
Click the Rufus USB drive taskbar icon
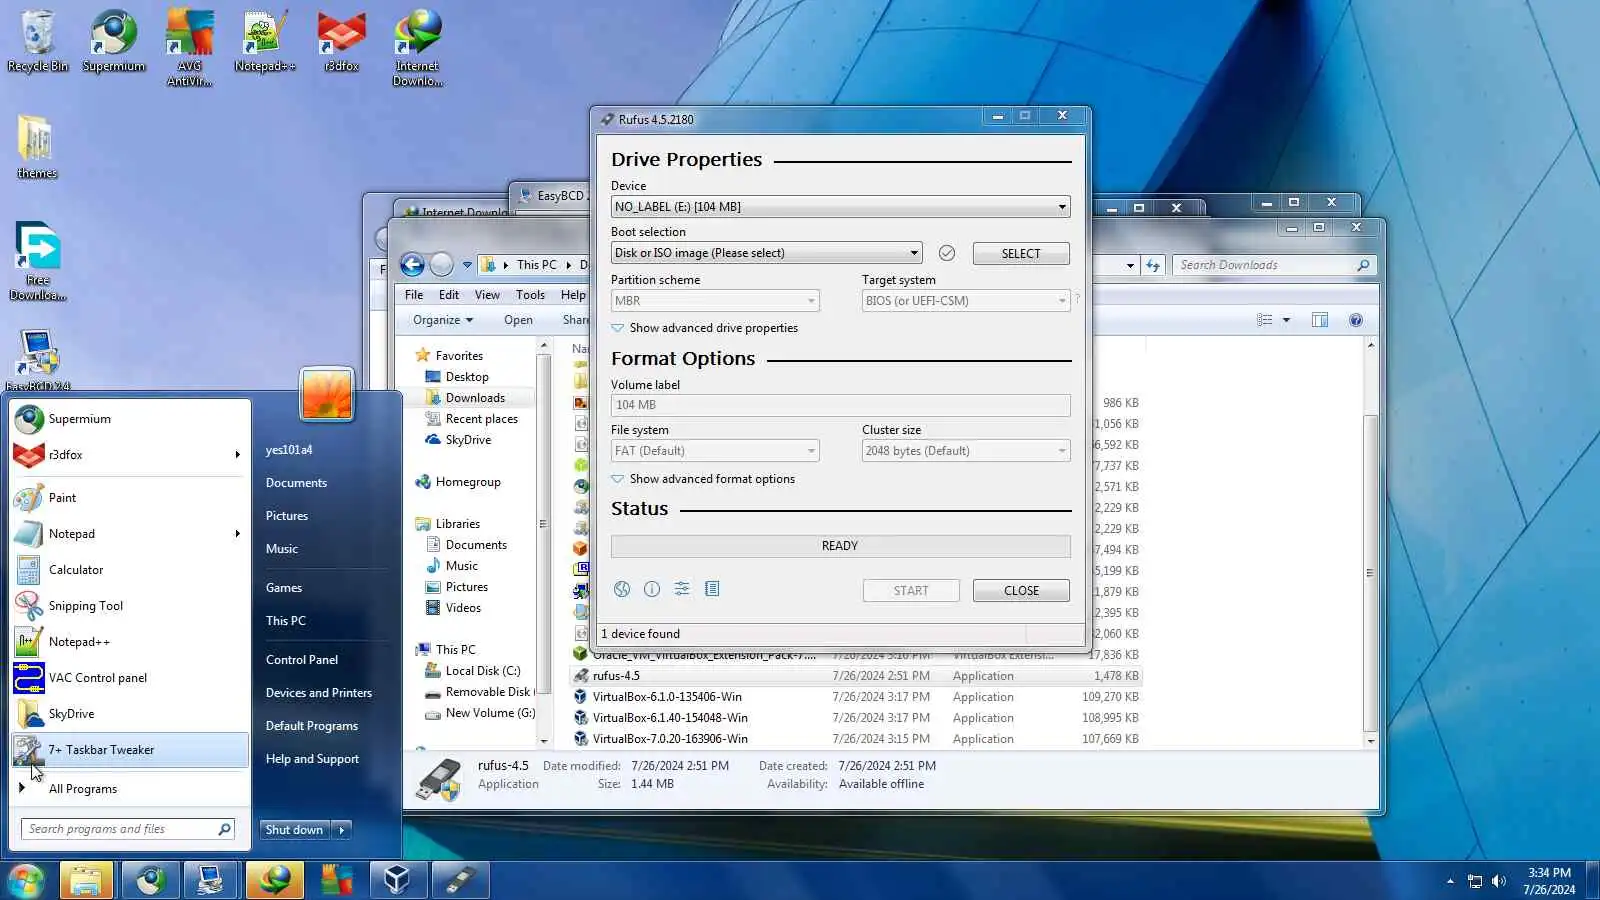point(460,880)
